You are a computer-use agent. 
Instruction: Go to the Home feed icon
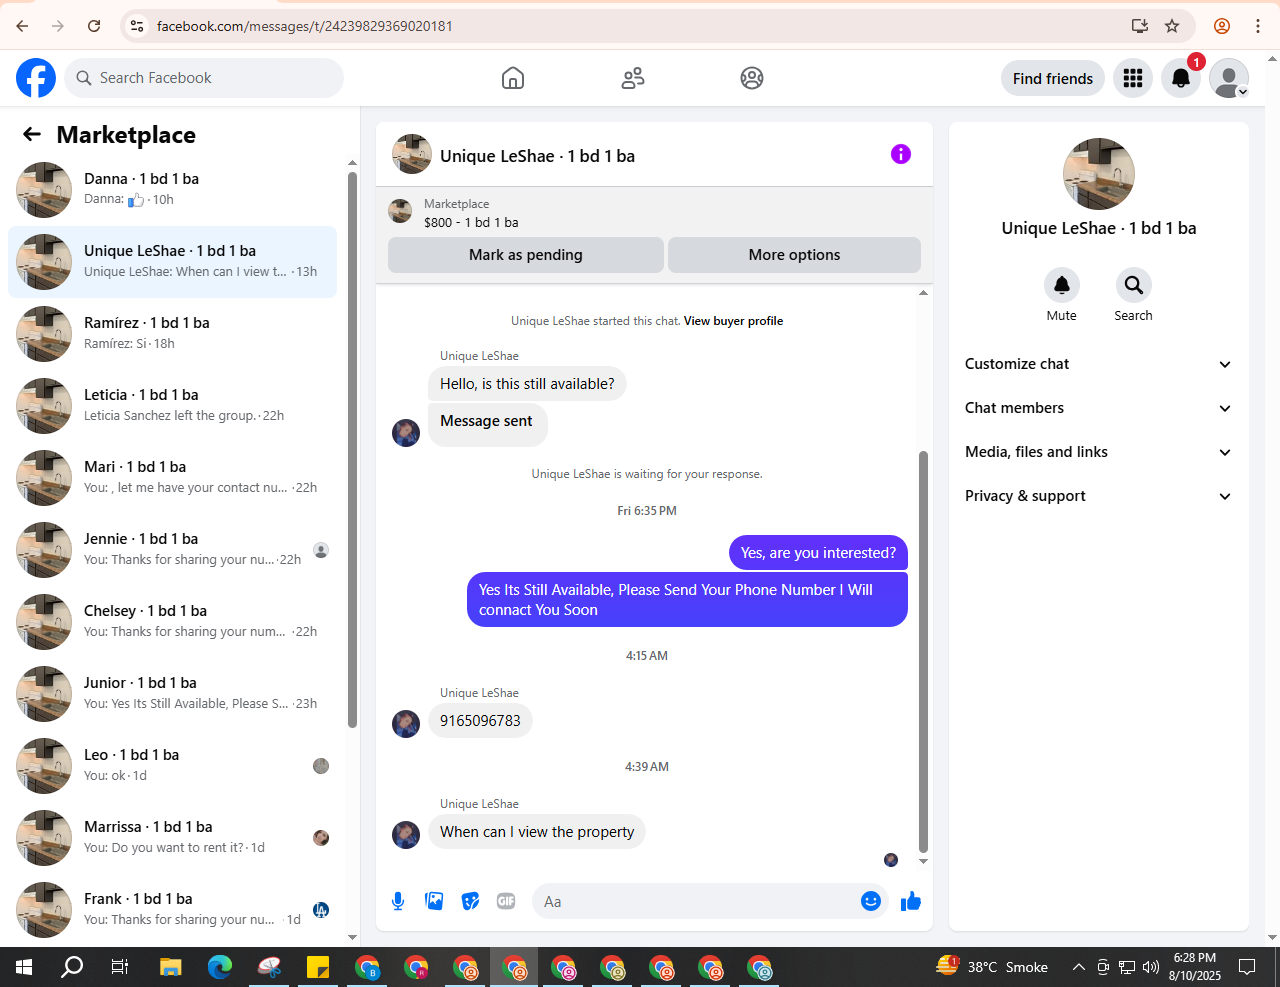tap(513, 78)
